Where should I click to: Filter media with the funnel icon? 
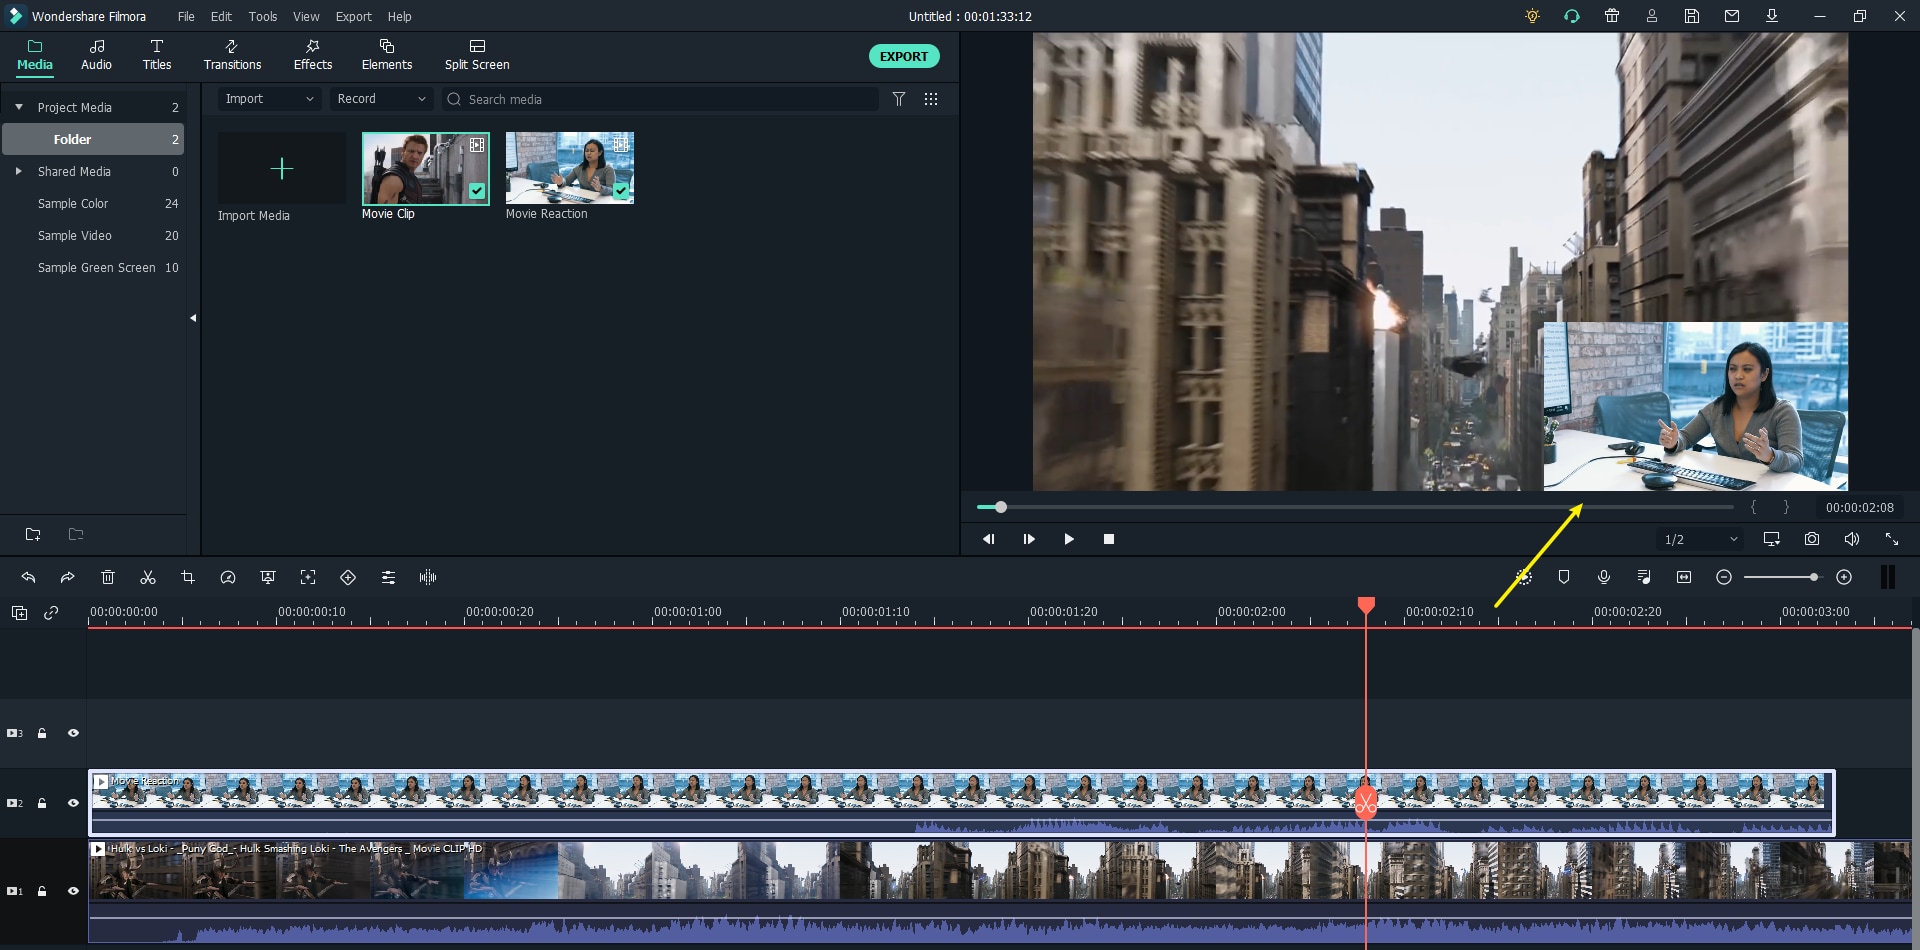[899, 99]
